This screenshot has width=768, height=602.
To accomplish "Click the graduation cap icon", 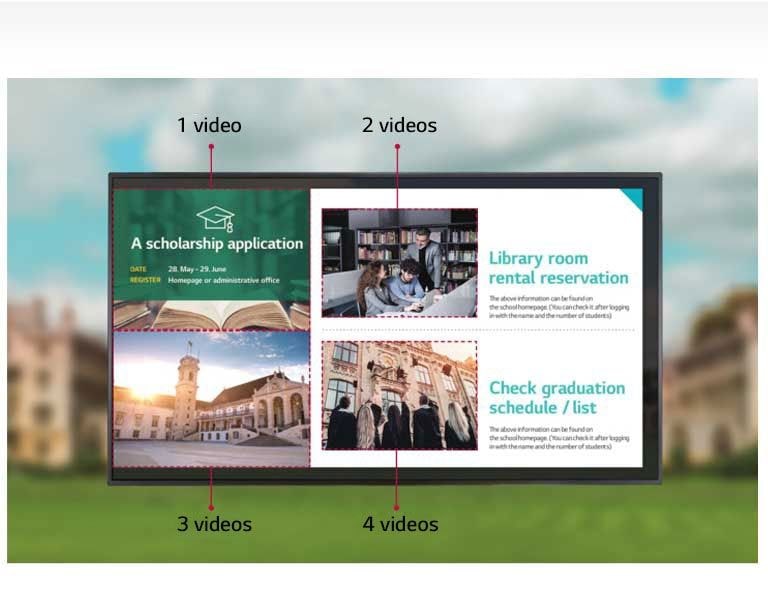I will point(216,218).
